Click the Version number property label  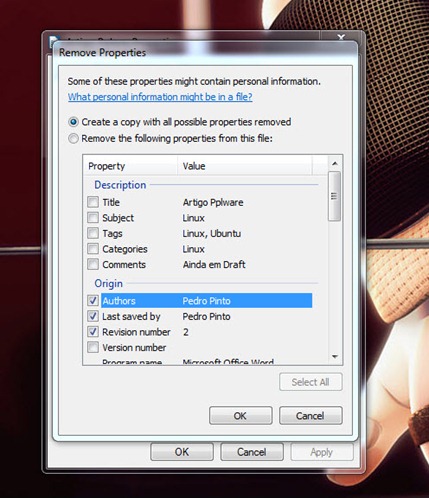point(134,348)
